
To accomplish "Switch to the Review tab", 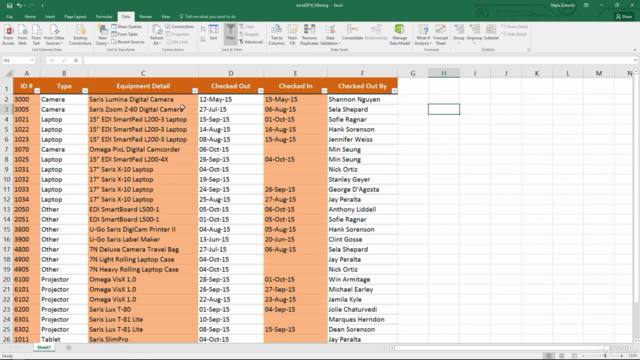I will (x=145, y=17).
